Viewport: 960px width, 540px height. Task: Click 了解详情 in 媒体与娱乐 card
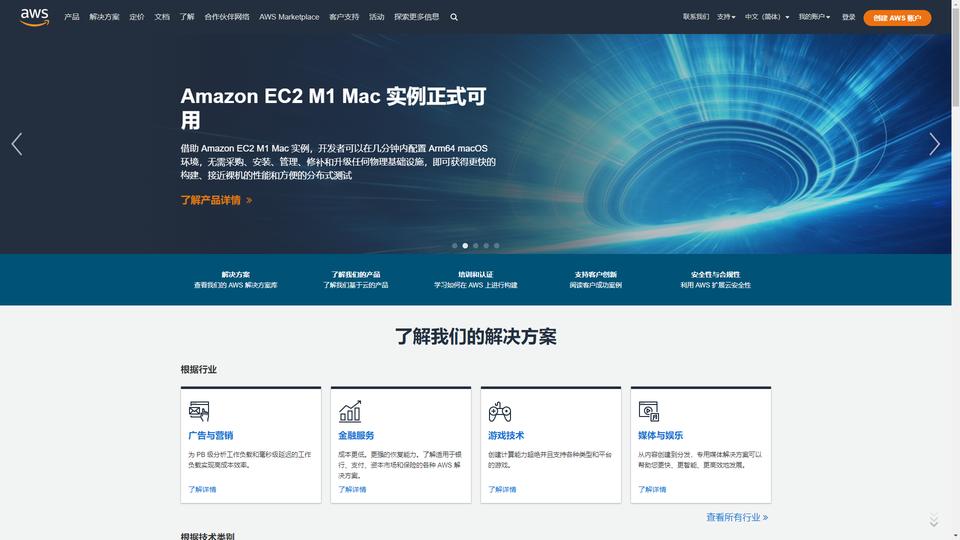point(652,489)
